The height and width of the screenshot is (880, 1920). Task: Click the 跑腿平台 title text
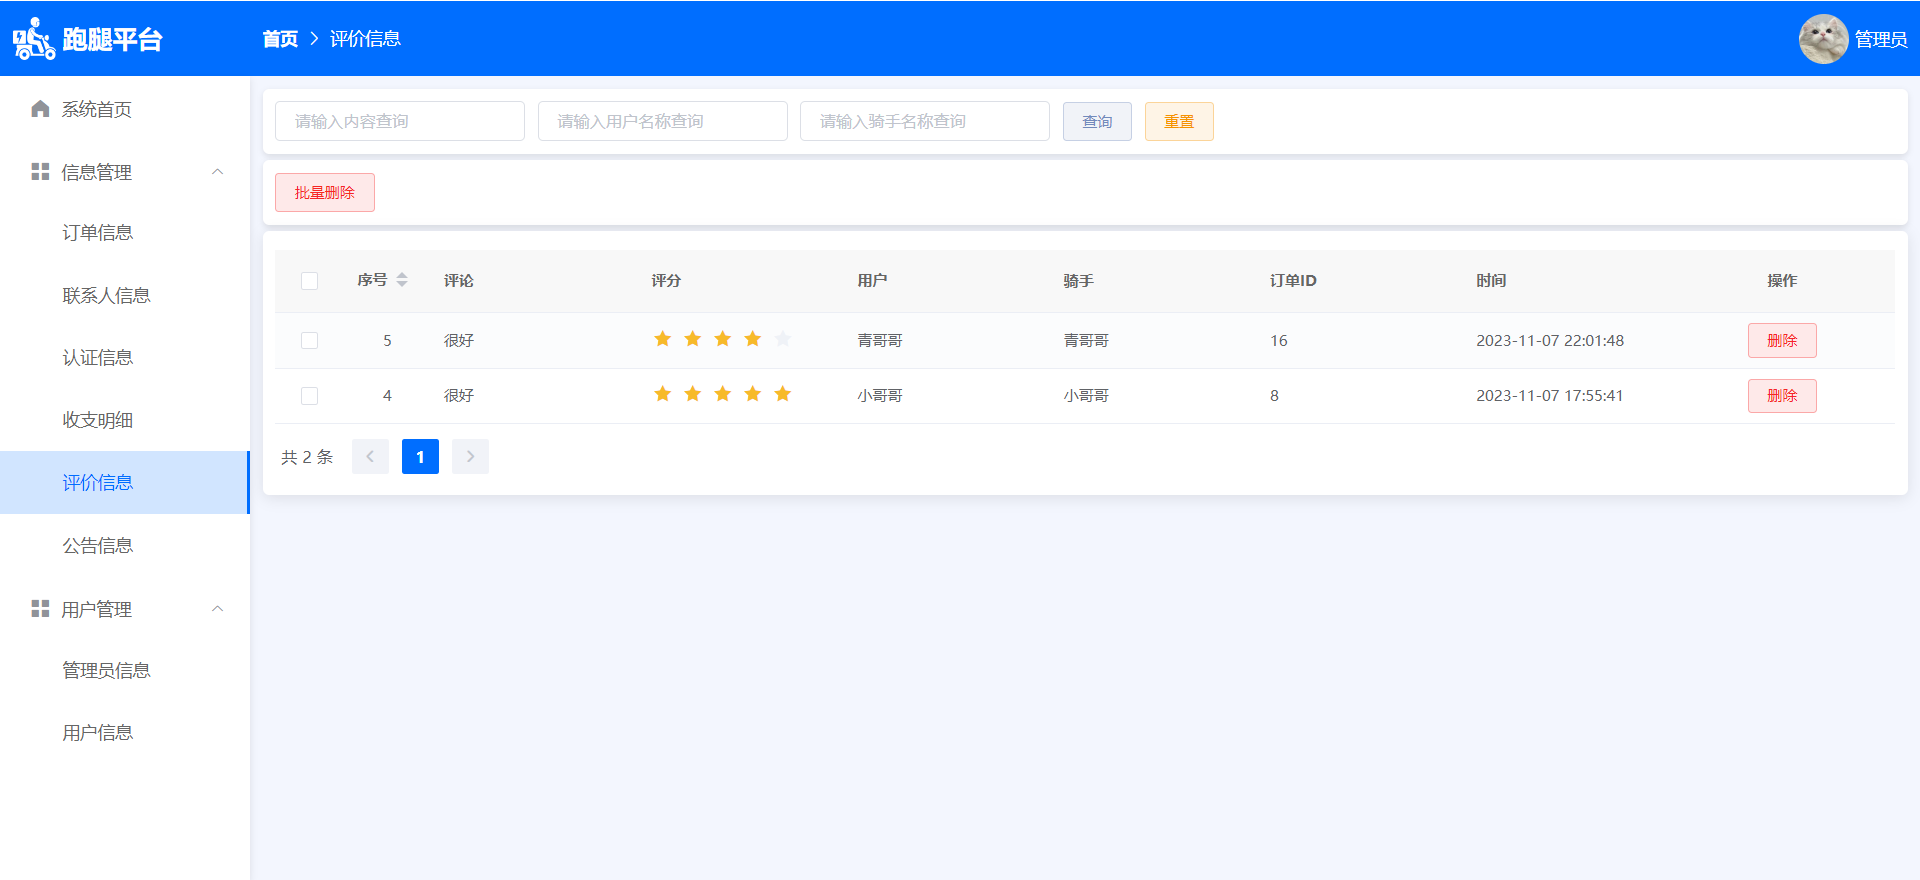(x=112, y=39)
